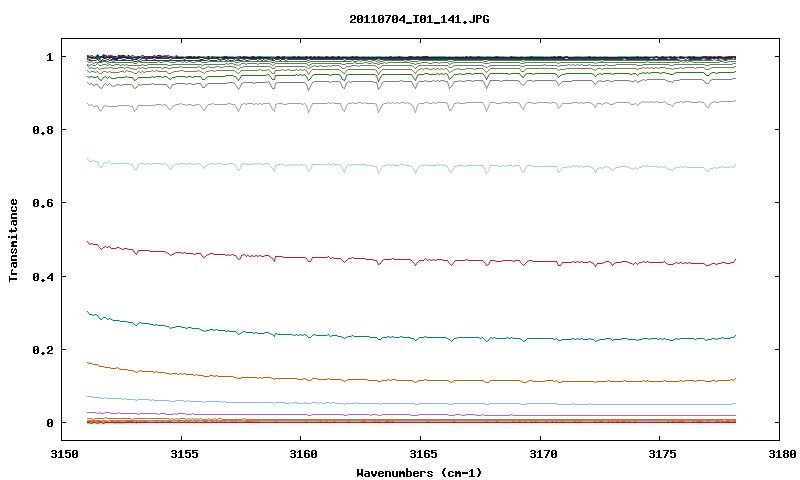
Task: Click y-axis tick label 1
Action: [49, 57]
